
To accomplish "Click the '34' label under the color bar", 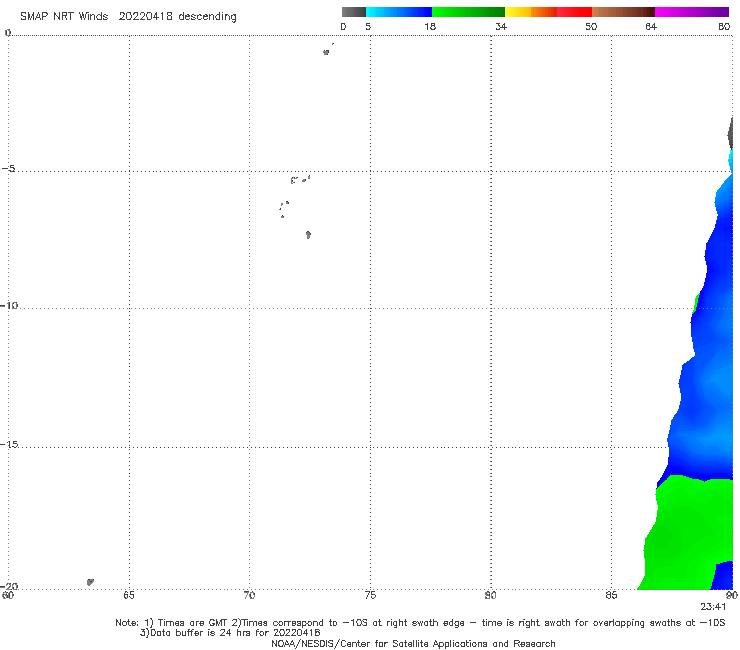I will (x=501, y=26).
